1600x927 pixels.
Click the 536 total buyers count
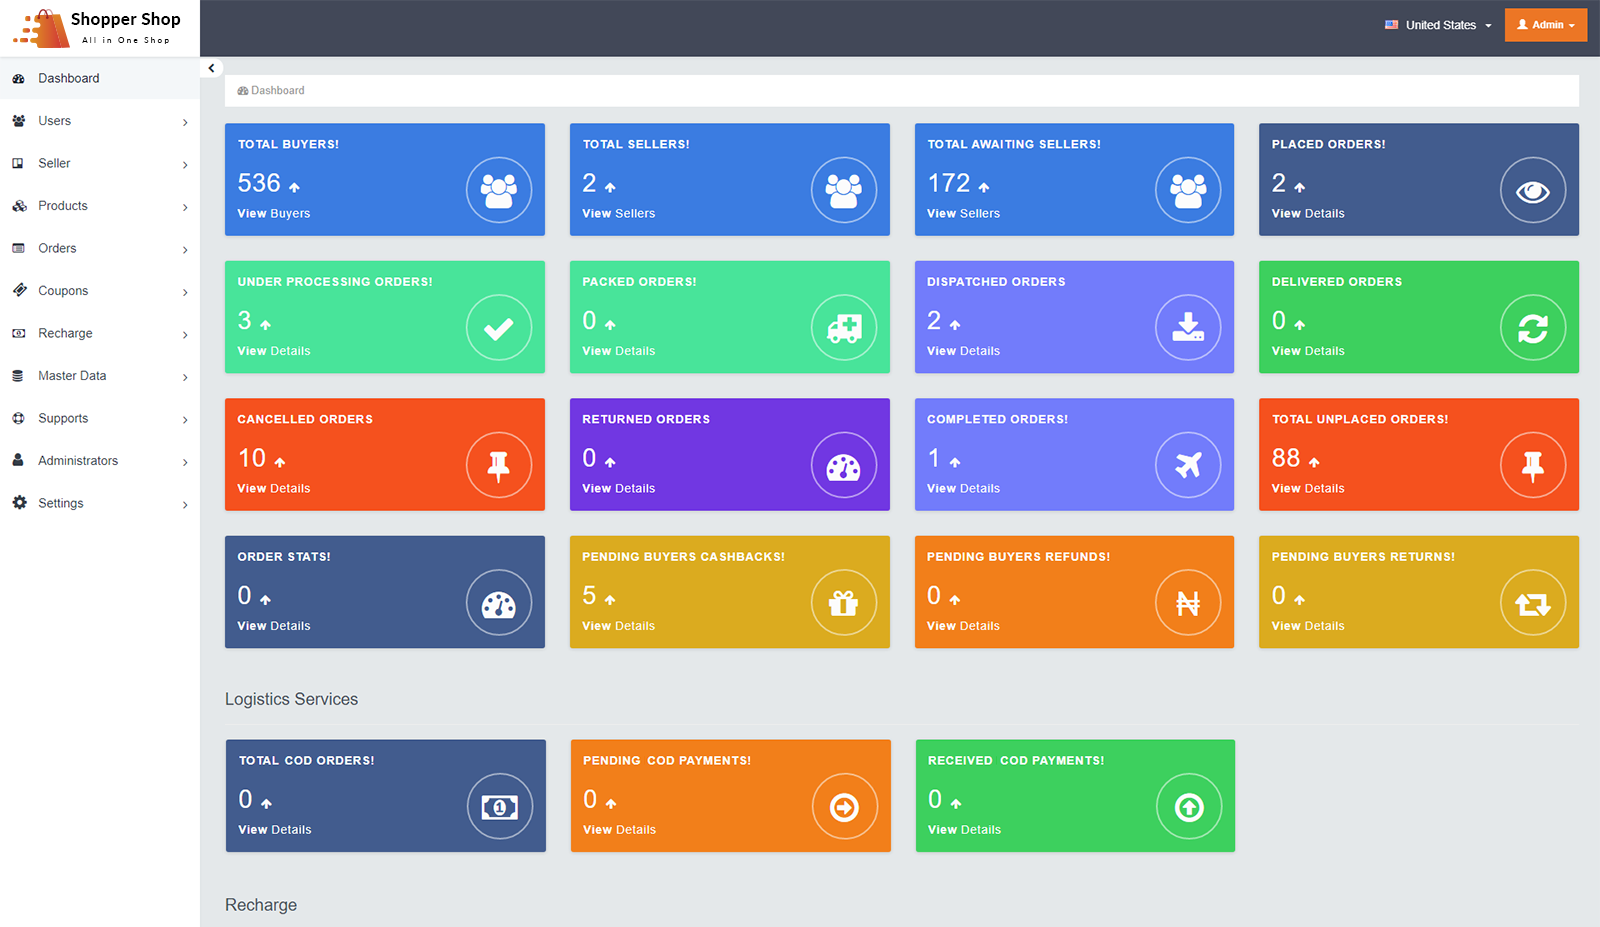click(259, 183)
